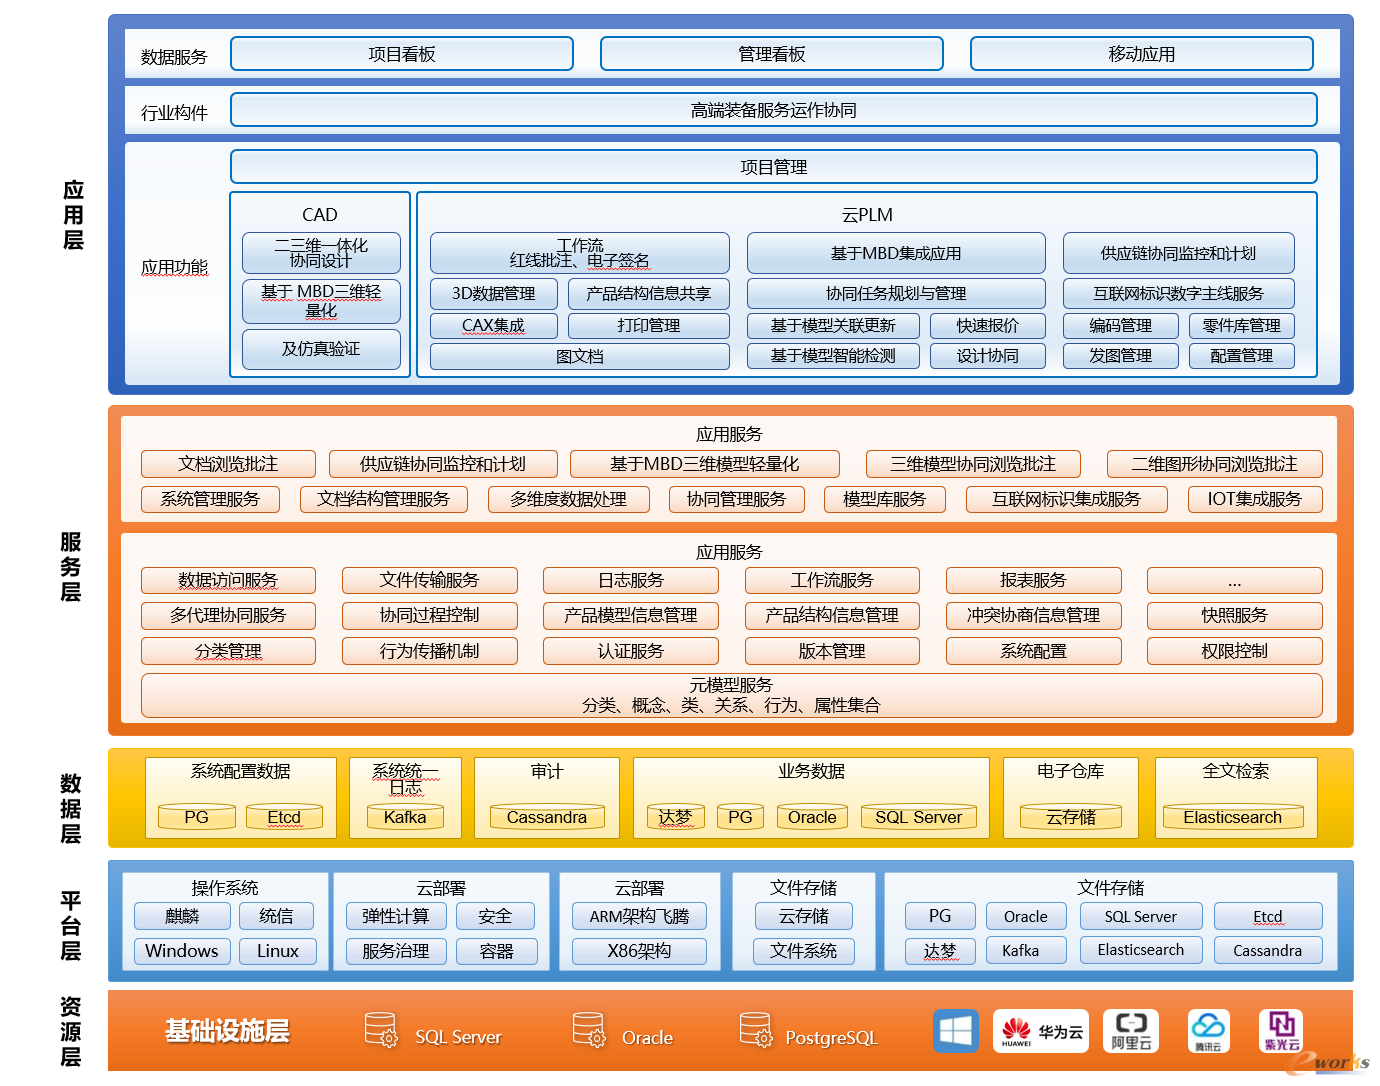The height and width of the screenshot is (1086, 1380).
Task: Click the Ziguang Cloud logo
Action: coord(1281,1031)
